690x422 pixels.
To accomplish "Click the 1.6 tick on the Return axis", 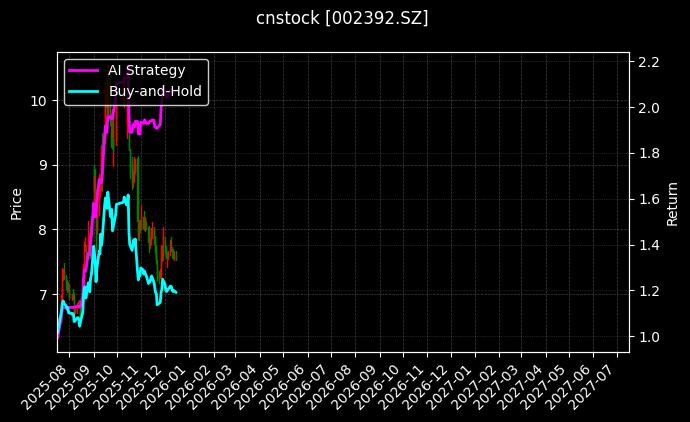I will (648, 199).
